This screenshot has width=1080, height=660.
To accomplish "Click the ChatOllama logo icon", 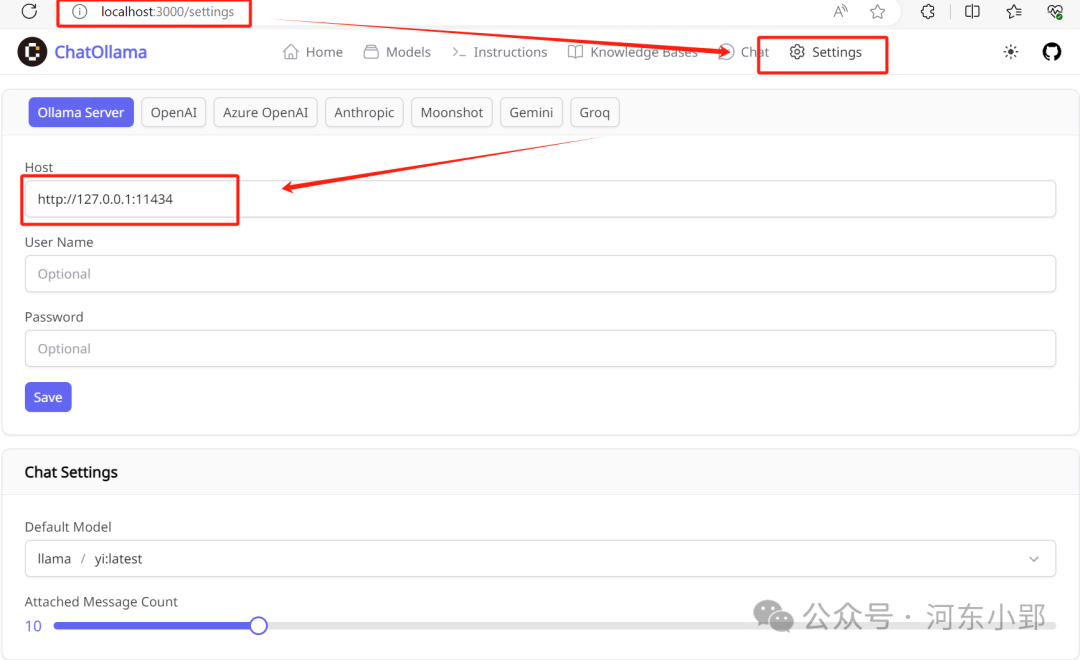I will click(32, 52).
